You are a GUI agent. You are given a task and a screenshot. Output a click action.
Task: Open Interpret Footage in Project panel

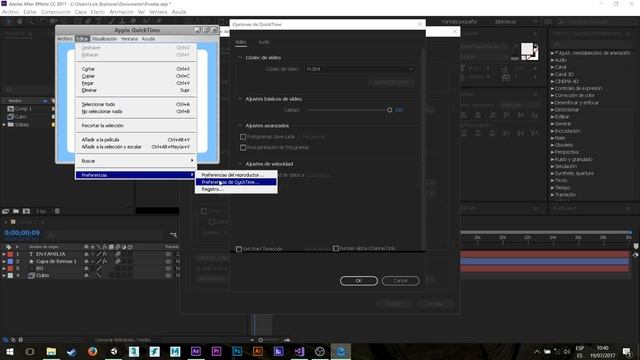[6, 211]
